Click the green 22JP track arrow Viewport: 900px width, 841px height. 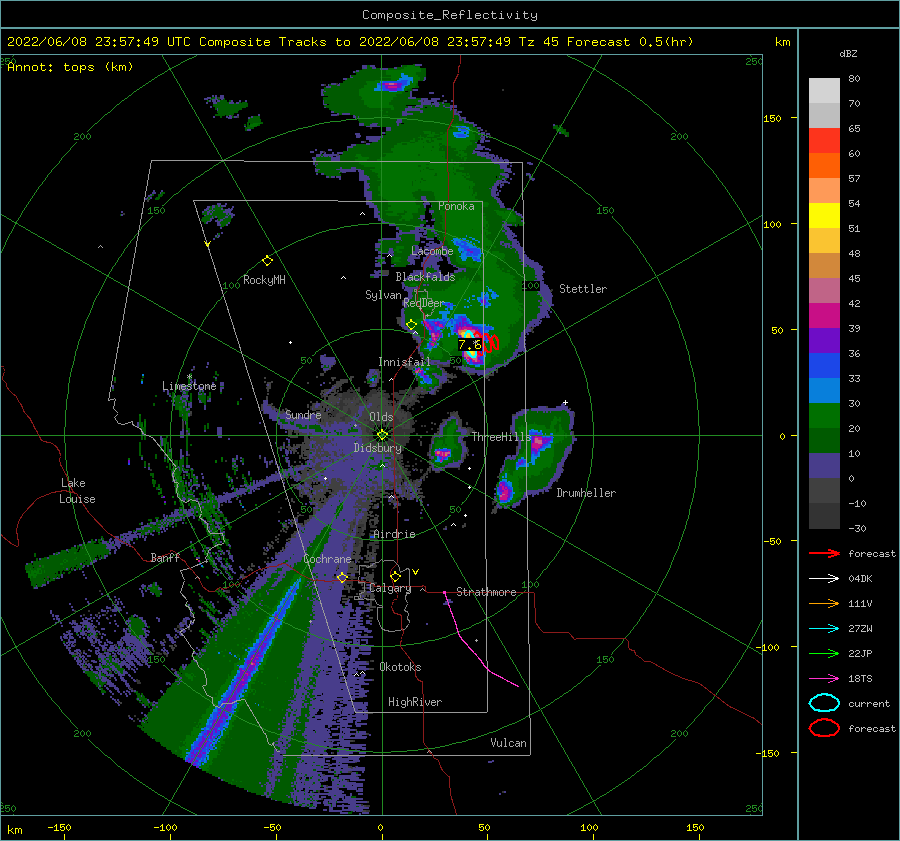pos(824,653)
